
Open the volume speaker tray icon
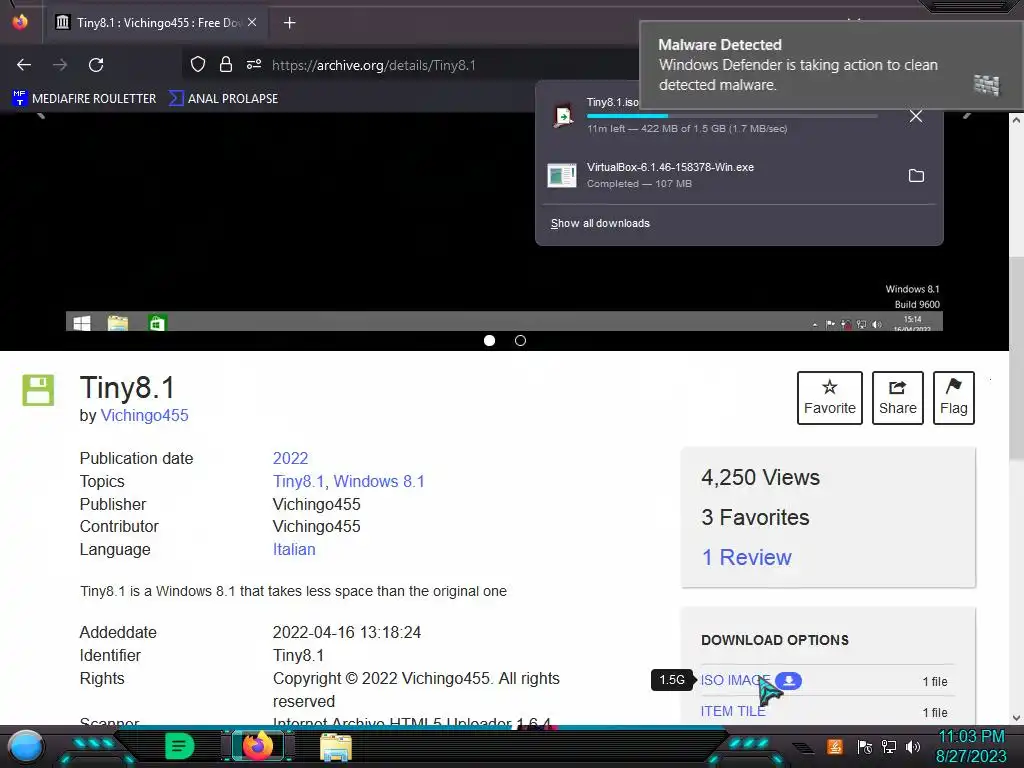pyautogui.click(x=912, y=746)
